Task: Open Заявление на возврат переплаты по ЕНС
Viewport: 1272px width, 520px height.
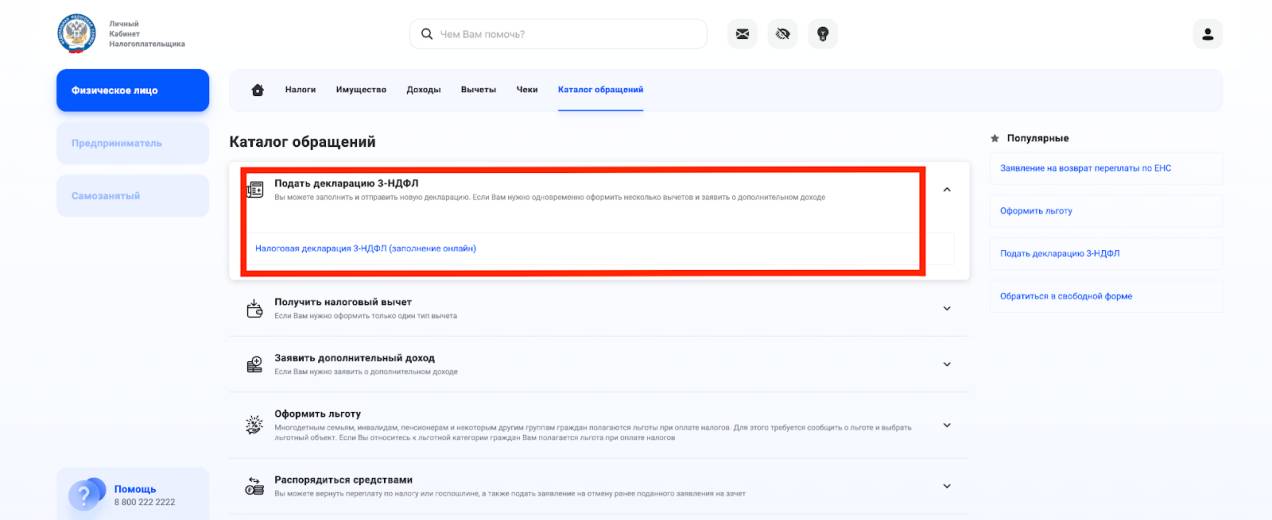Action: point(1085,168)
